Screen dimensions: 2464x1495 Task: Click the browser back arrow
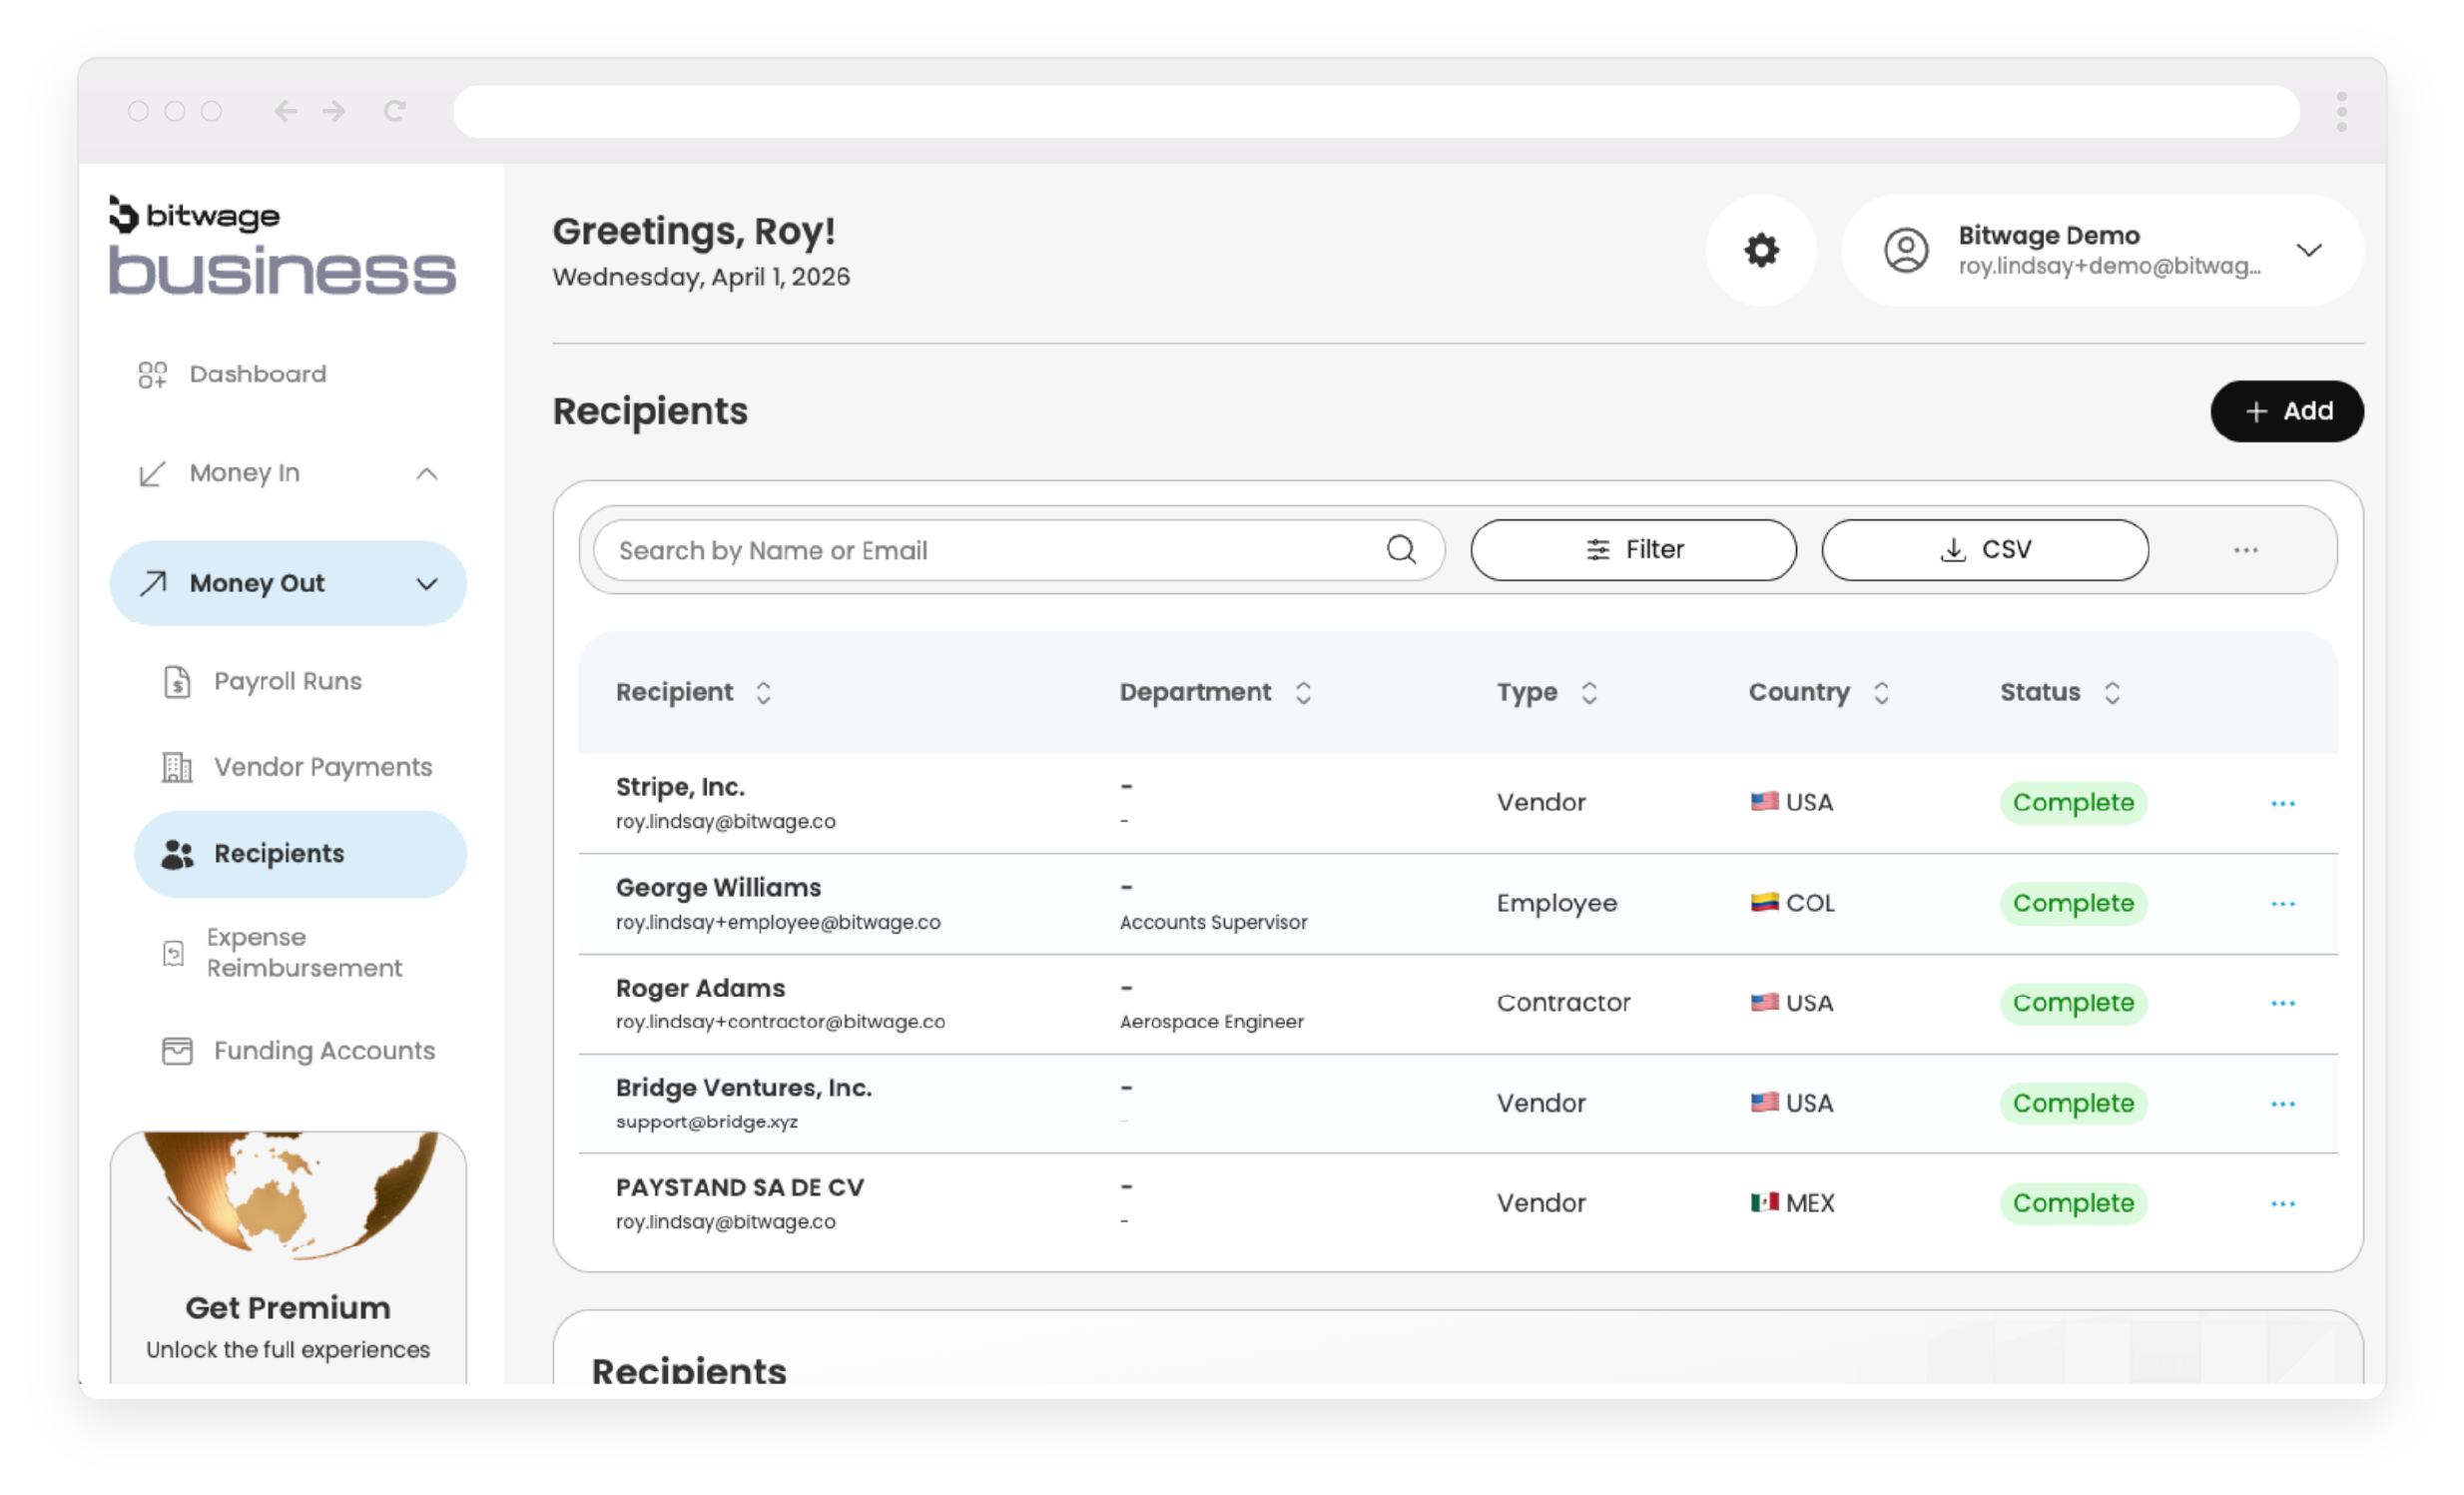285,111
